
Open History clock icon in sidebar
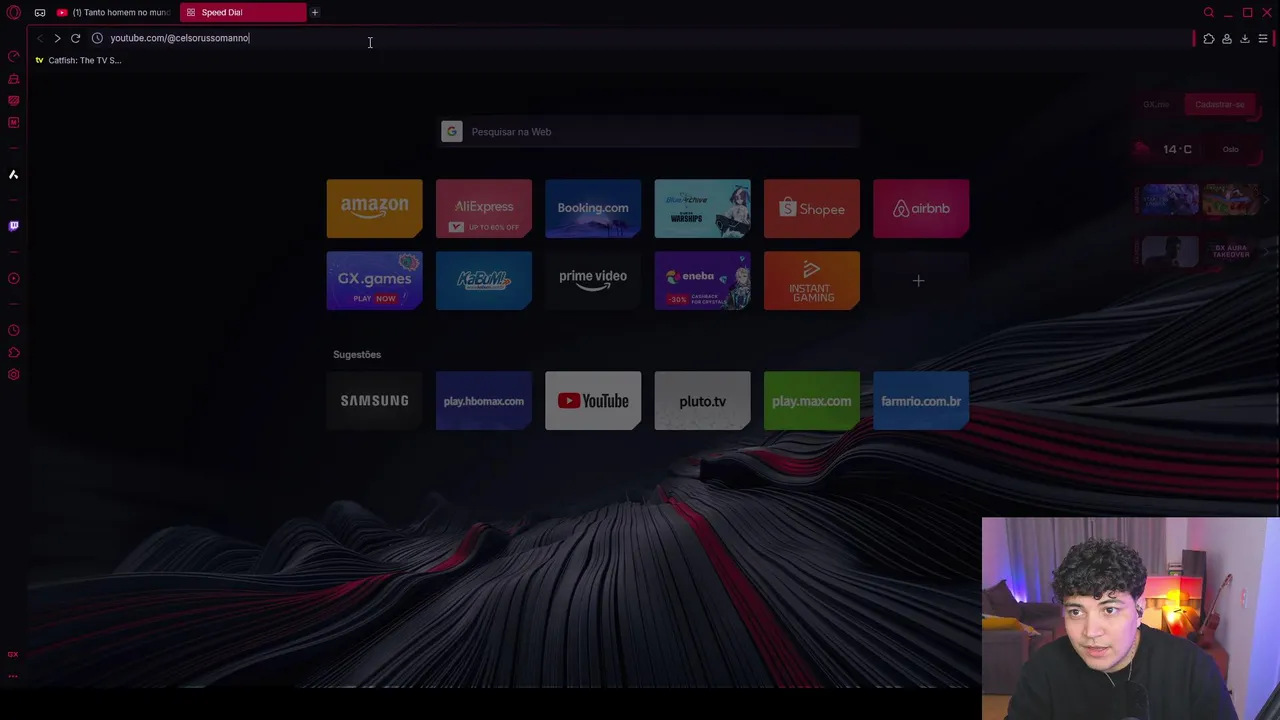[14, 330]
